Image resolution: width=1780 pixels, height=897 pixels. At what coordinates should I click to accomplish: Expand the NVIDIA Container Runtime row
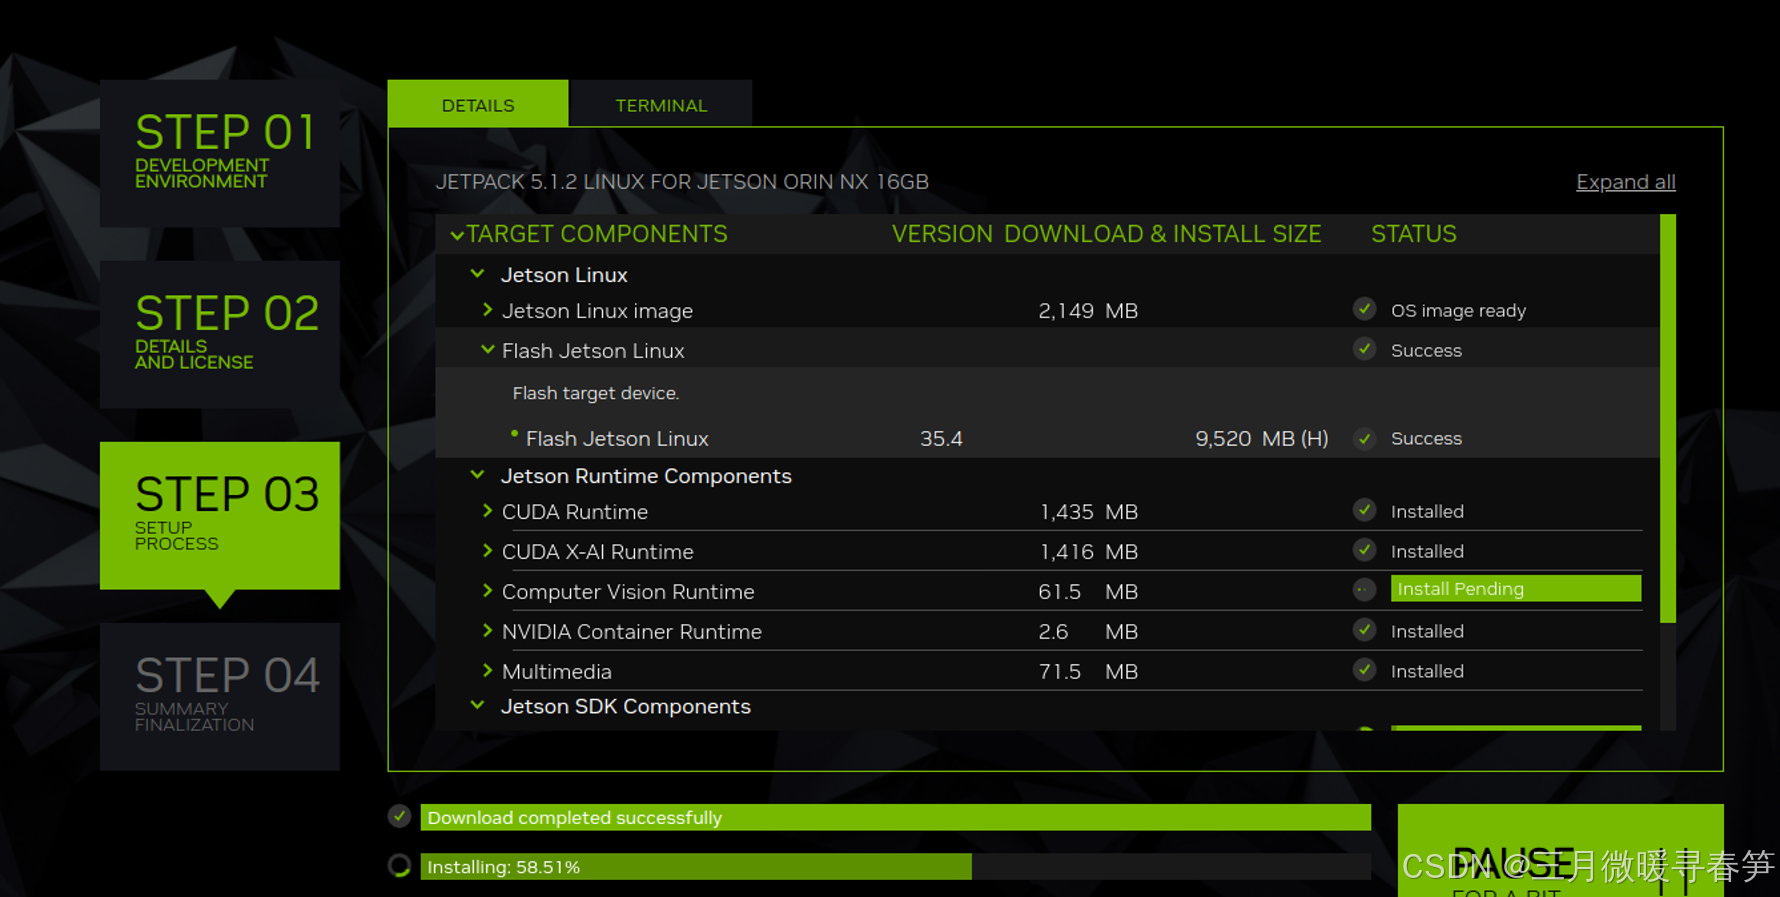pos(487,631)
